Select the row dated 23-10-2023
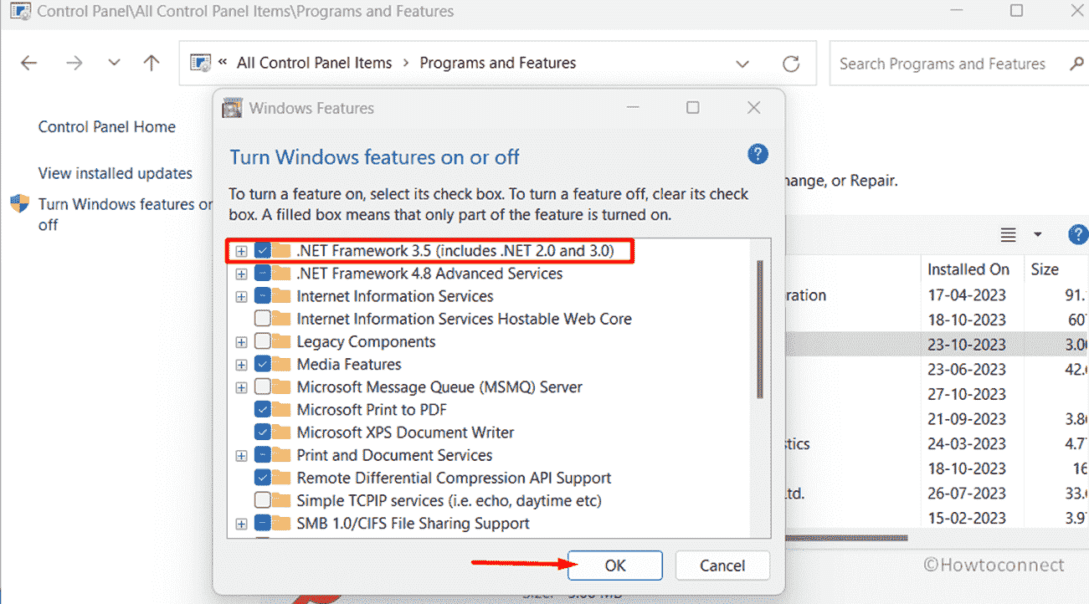 tap(937, 344)
